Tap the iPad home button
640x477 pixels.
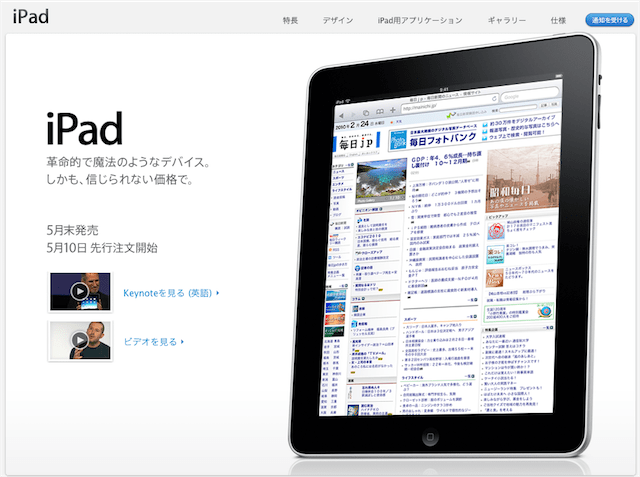click(x=430, y=437)
